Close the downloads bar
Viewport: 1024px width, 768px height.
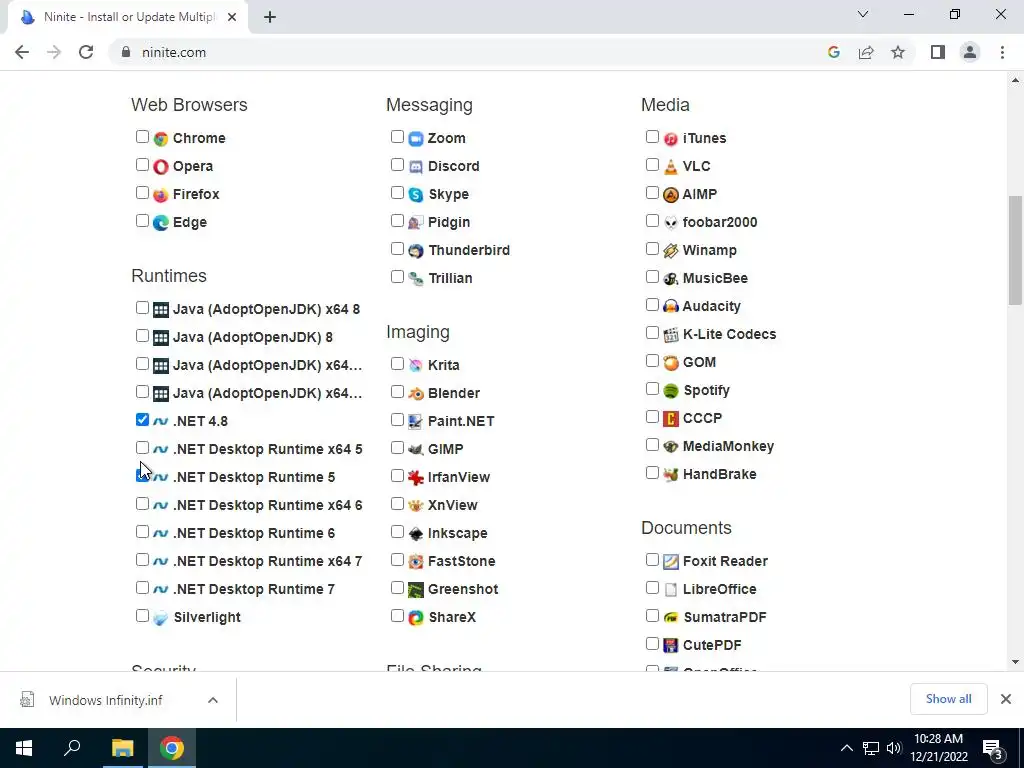coord(1006,699)
